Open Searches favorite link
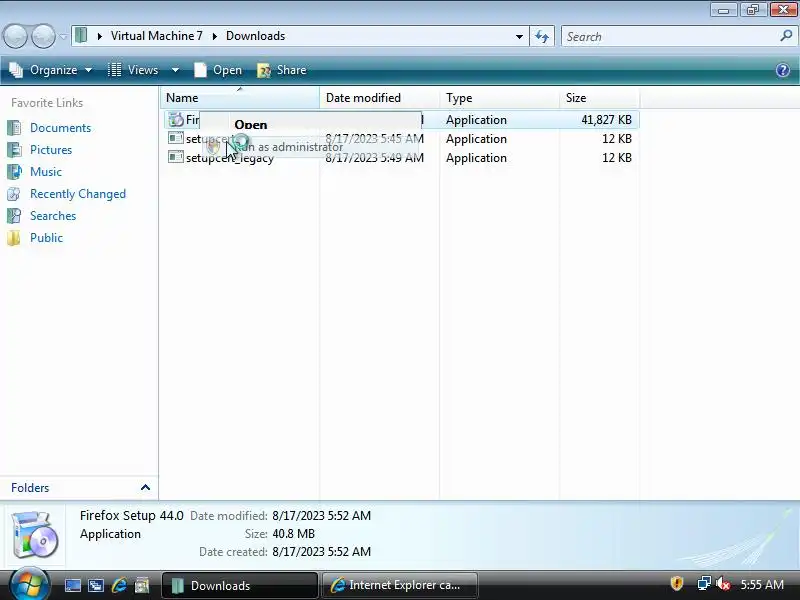The image size is (800, 600). 53,216
